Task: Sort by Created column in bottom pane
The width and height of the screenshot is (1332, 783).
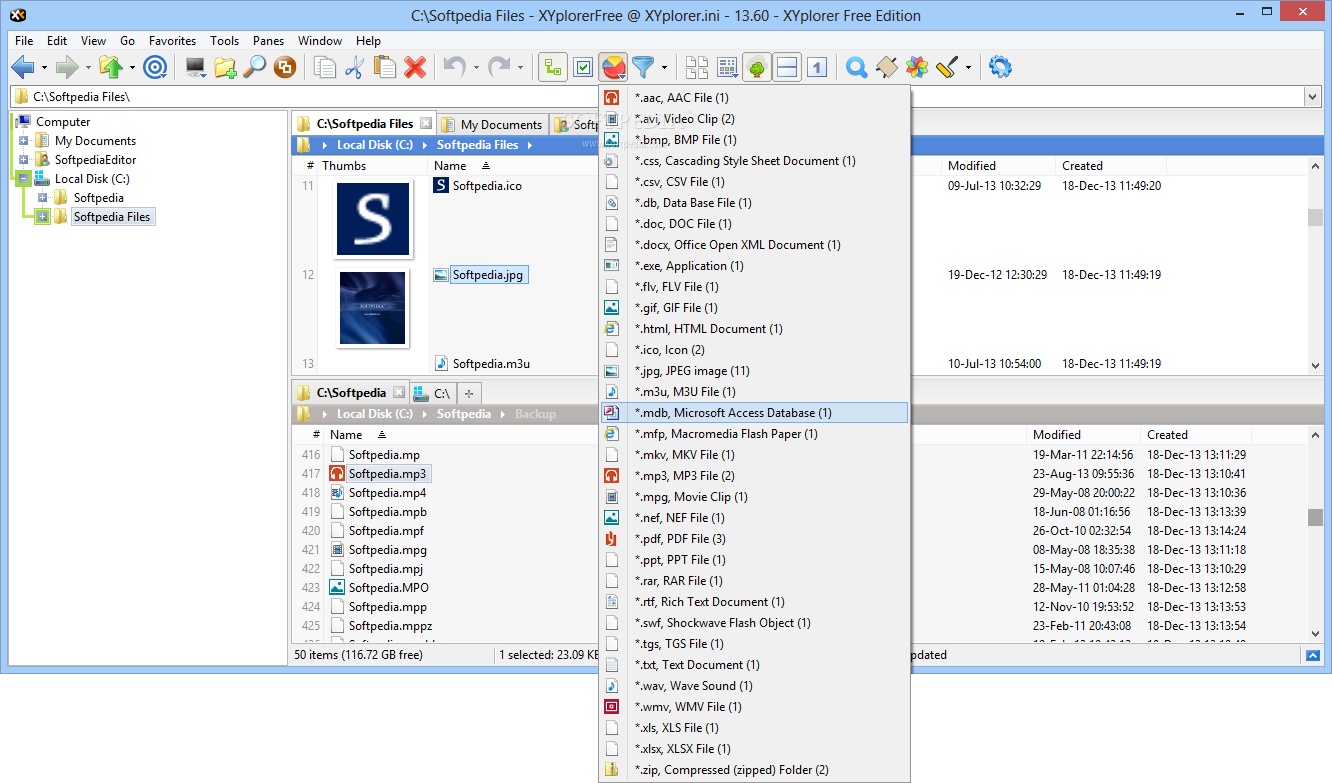Action: (x=1167, y=435)
